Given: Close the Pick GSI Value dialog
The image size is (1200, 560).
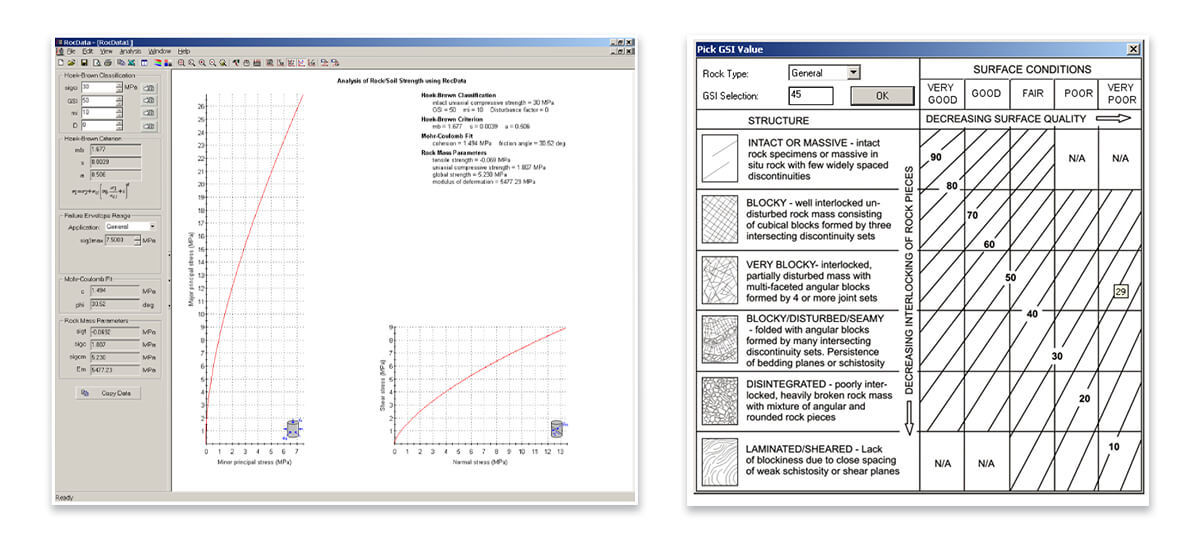Looking at the screenshot, I should (1132, 48).
